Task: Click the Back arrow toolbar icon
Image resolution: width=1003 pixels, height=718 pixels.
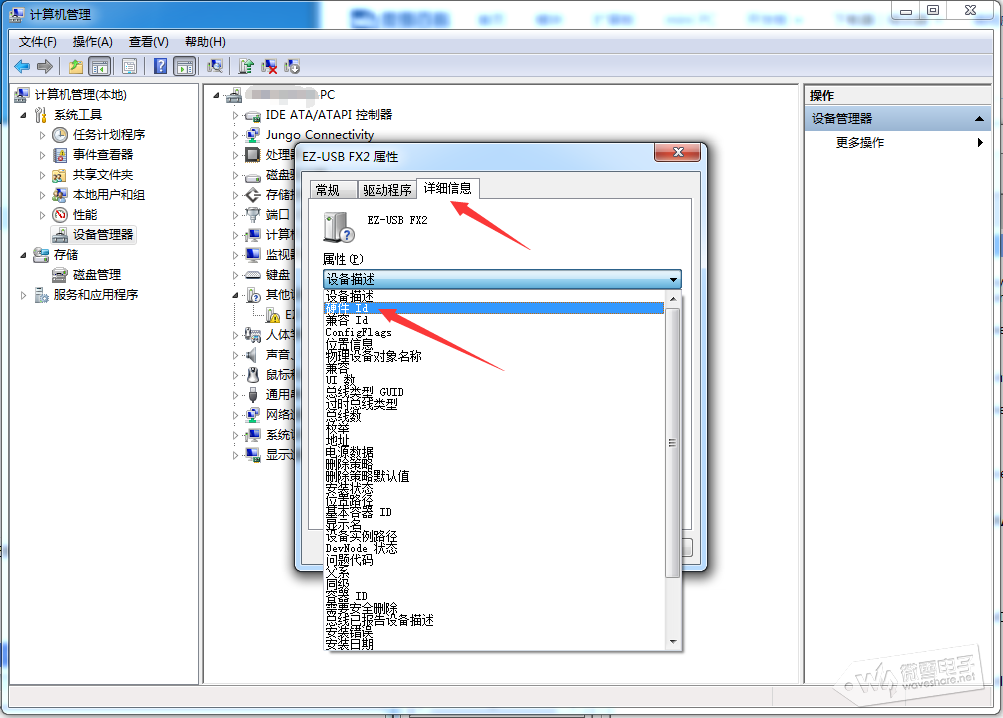Action: pos(22,66)
